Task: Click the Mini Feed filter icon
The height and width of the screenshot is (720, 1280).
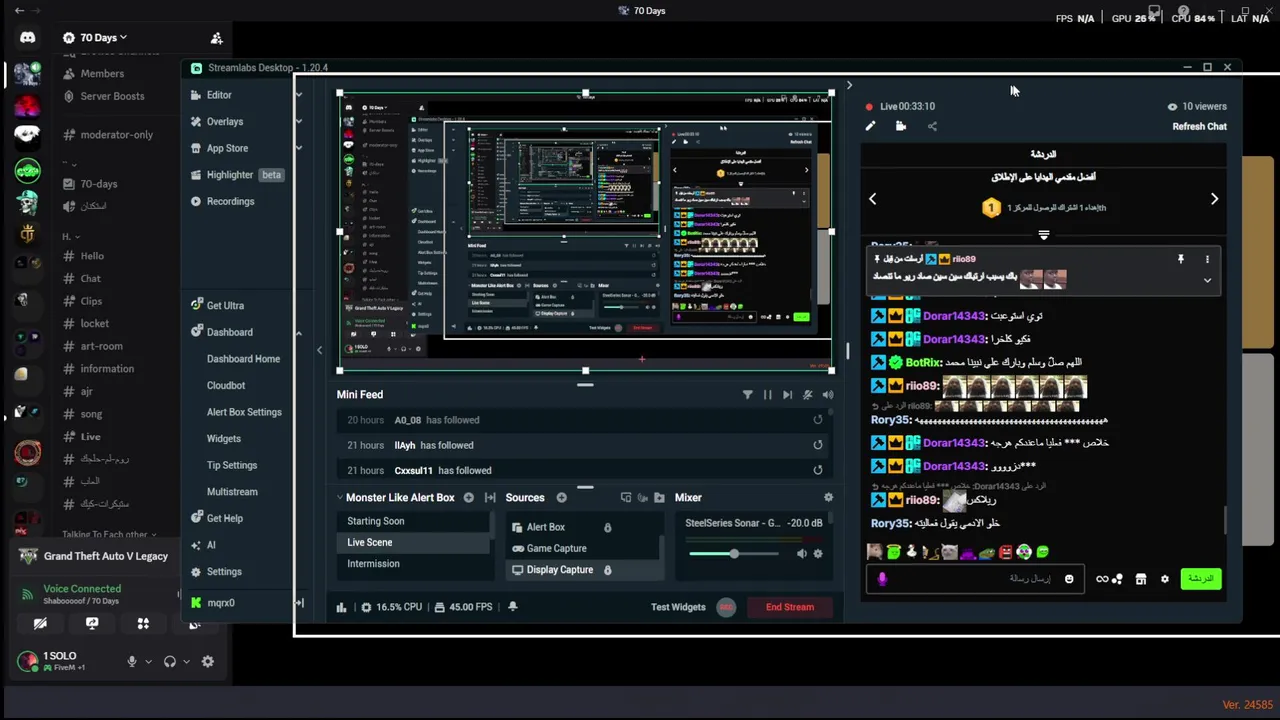Action: click(747, 395)
